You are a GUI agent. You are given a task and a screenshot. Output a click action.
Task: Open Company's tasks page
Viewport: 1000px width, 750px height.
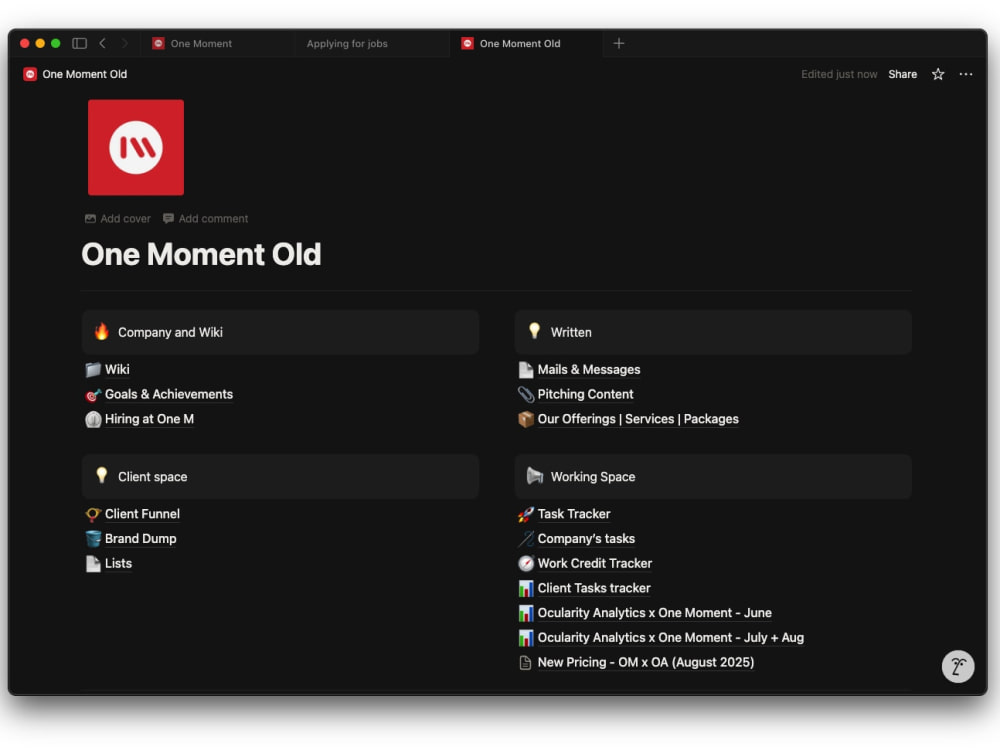click(x=586, y=538)
